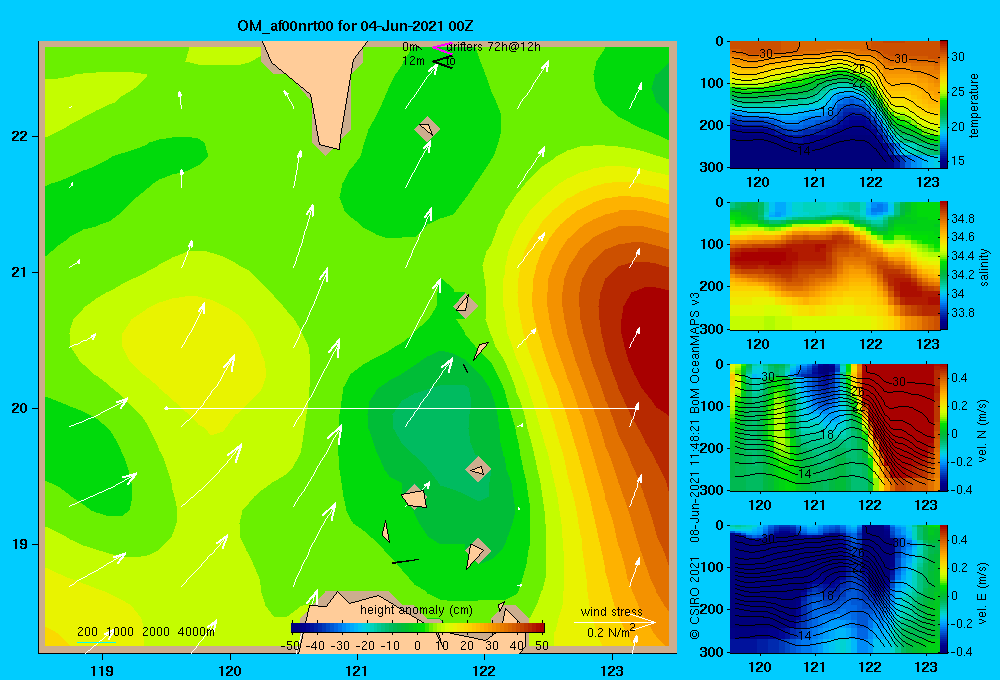Click the '© CSIRO 2021' copyright text
The width and height of the screenshot is (1000, 680).
coord(695,598)
